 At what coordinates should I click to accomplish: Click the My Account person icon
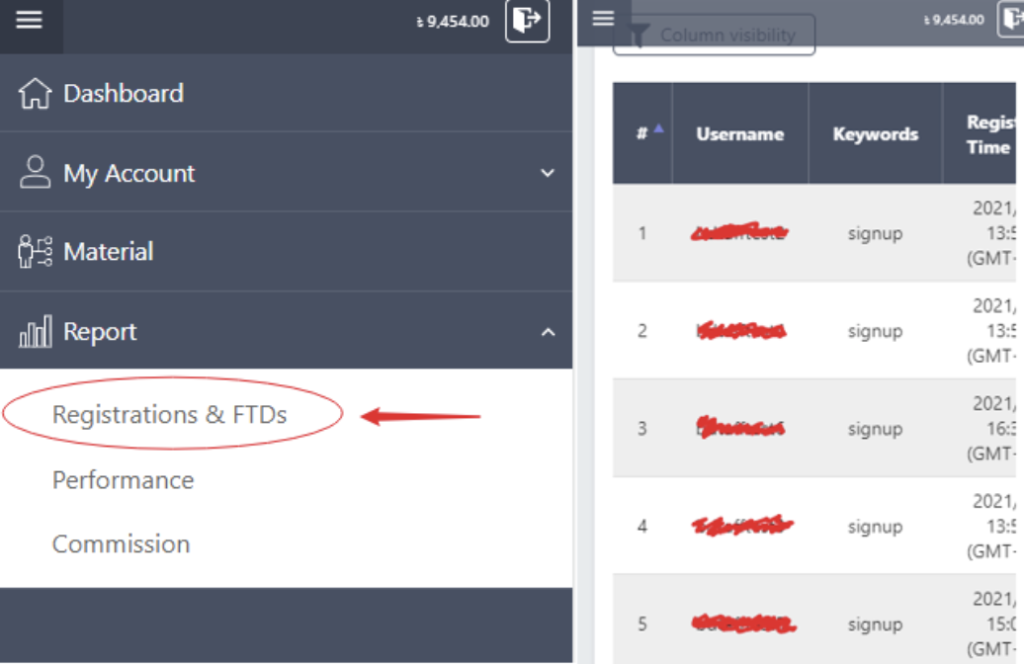35,172
